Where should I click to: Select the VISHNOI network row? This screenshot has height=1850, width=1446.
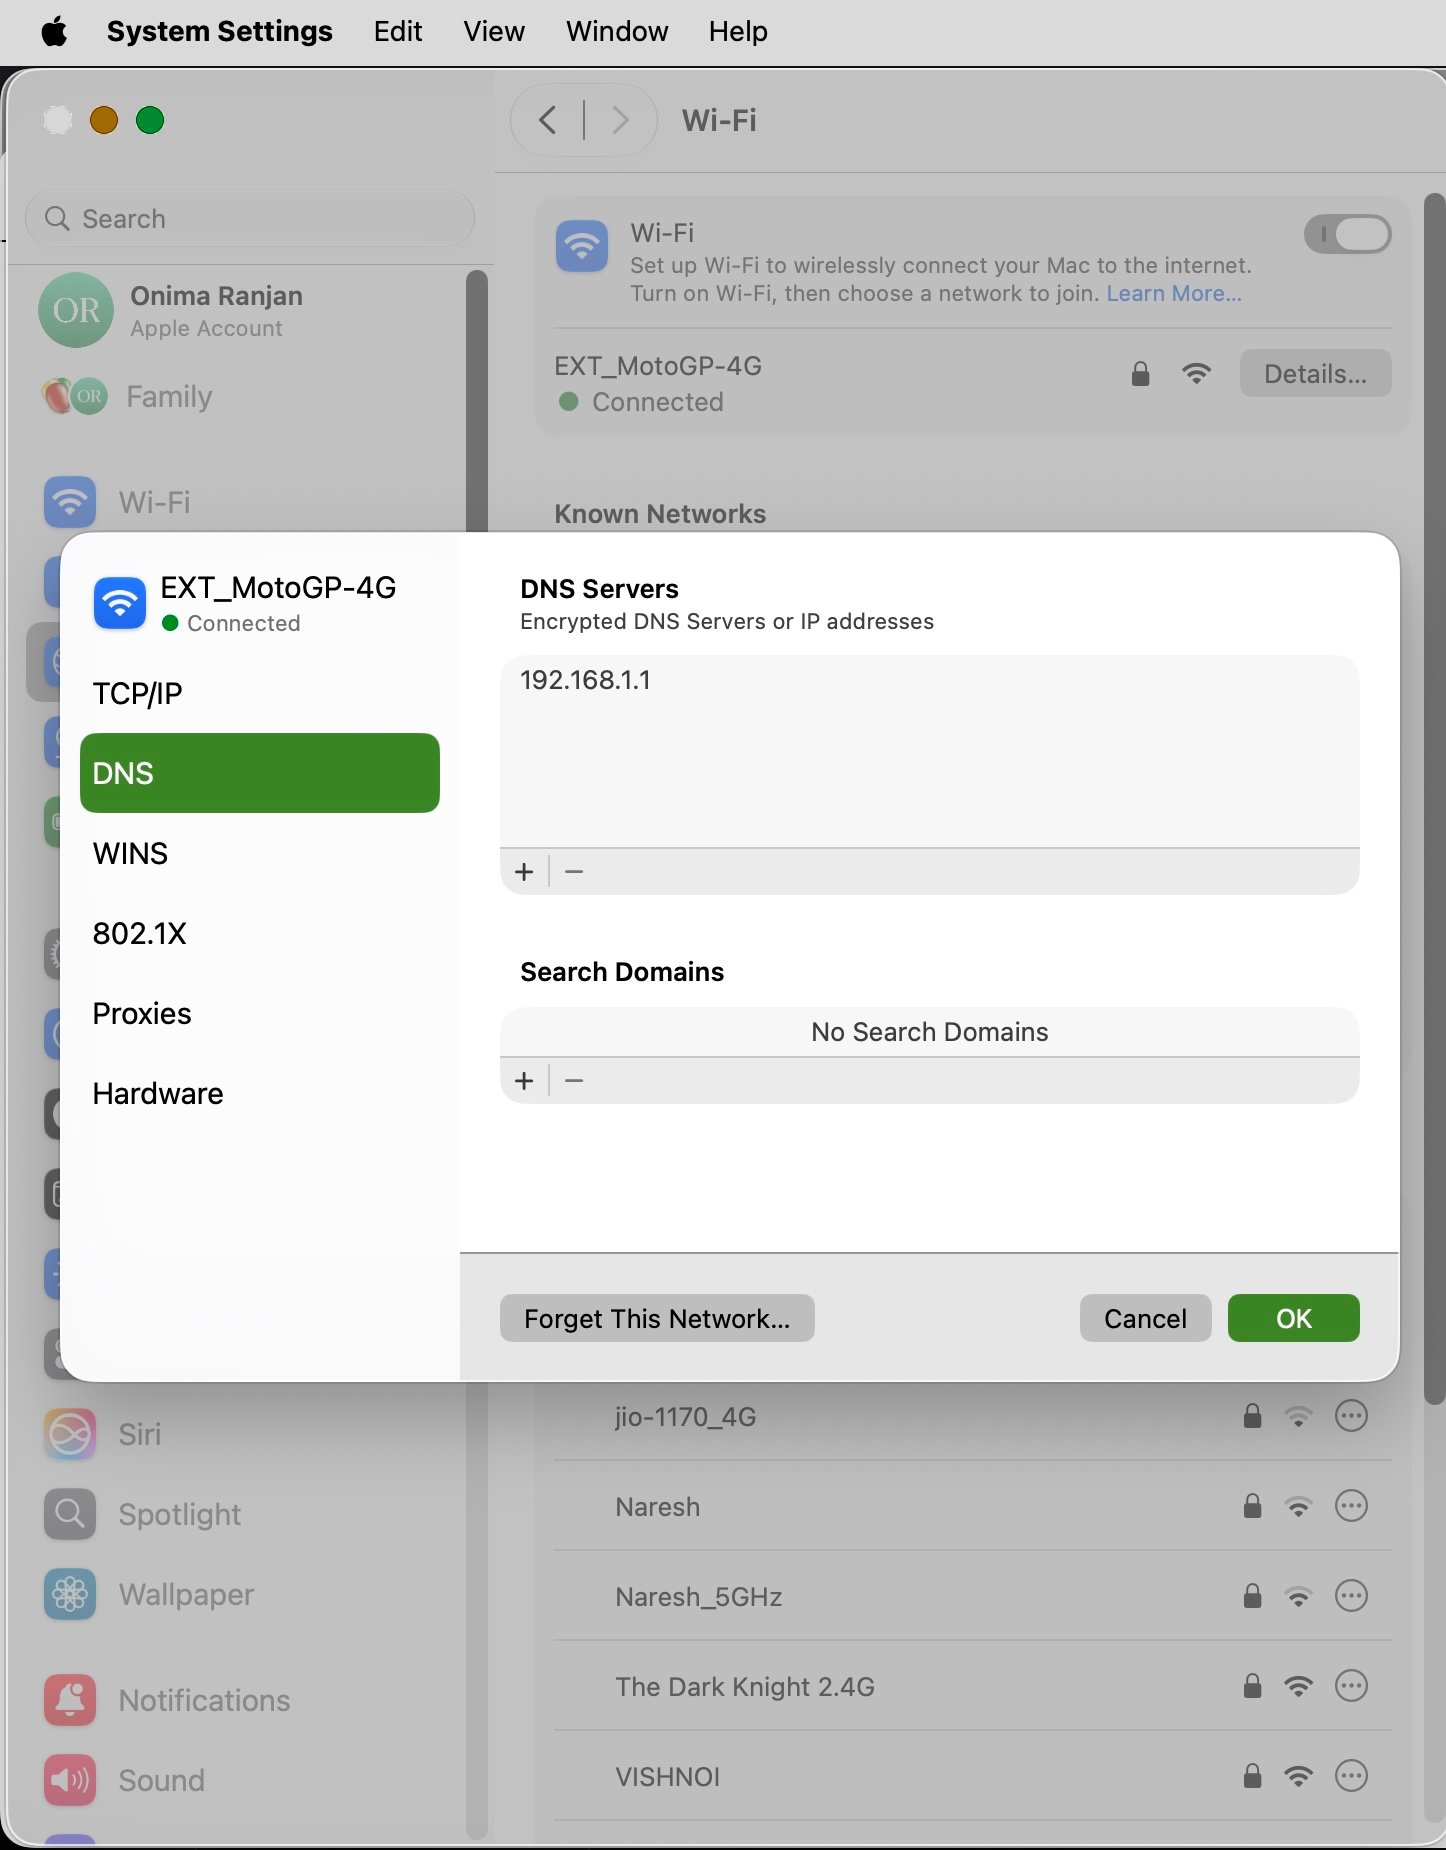pos(972,1776)
